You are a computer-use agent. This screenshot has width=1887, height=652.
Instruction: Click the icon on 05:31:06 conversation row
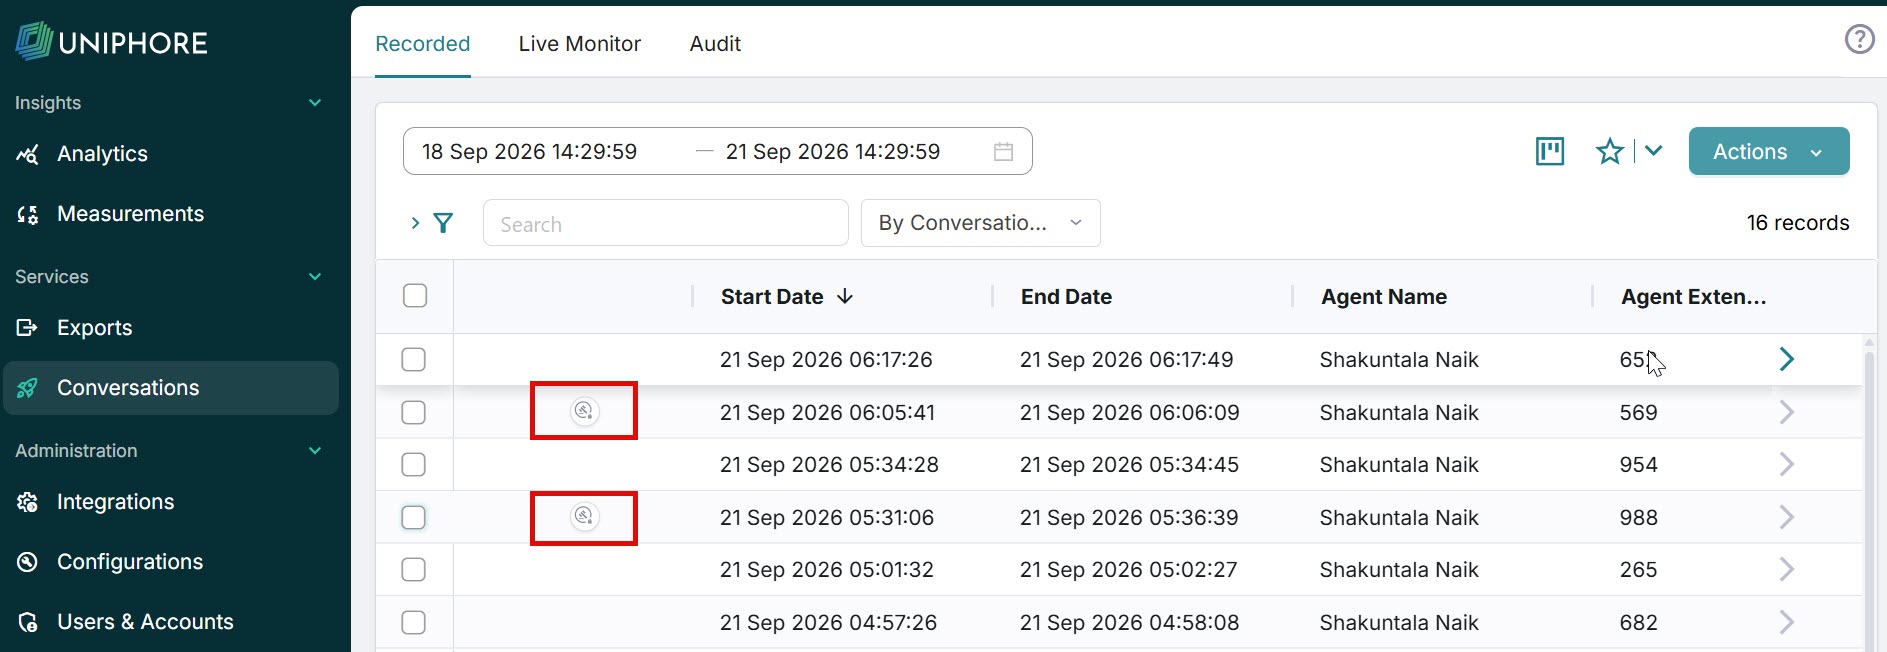coord(584,517)
